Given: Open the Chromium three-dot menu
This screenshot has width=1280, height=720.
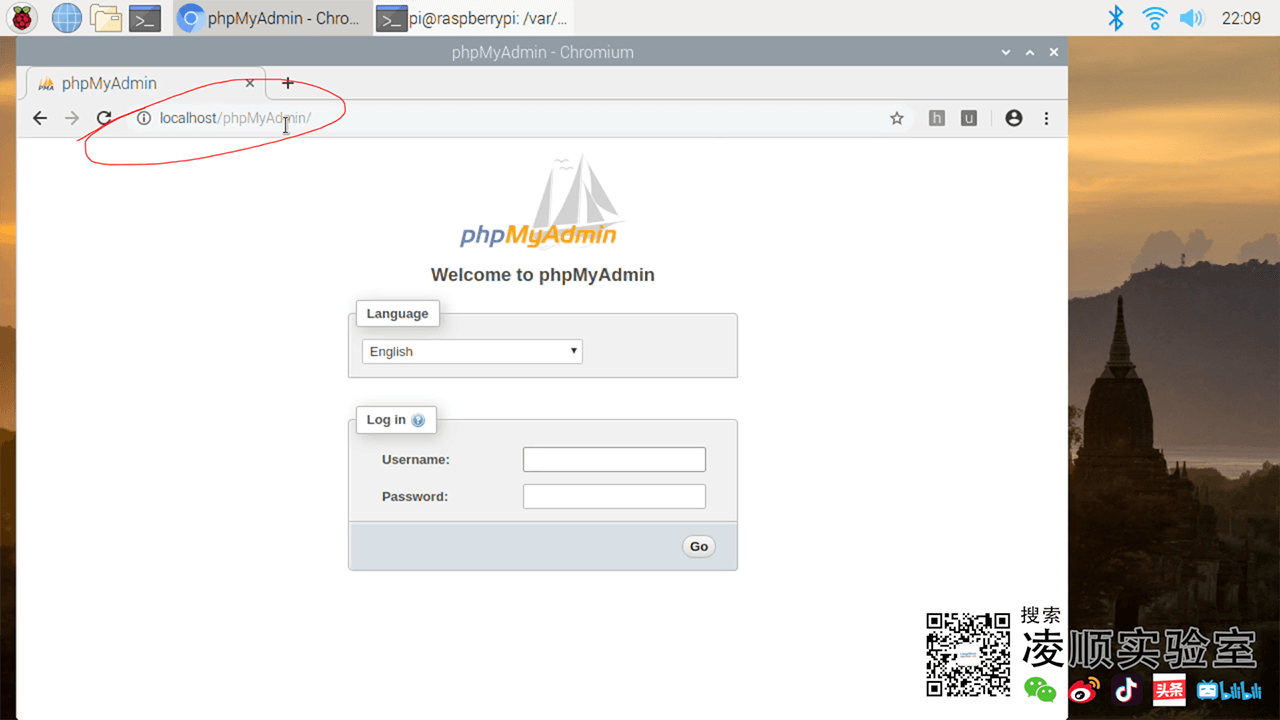Looking at the screenshot, I should tap(1046, 118).
